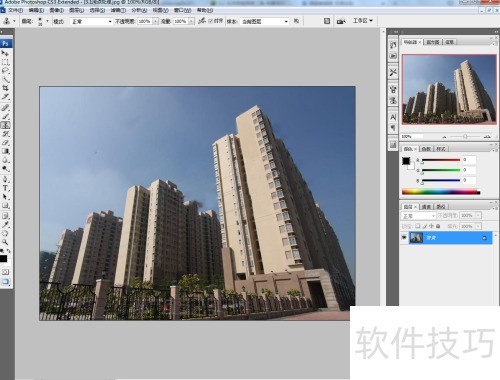Screen dimensions: 500x380
Task: Toggle airbrush mode in options bar
Action: 202,21
